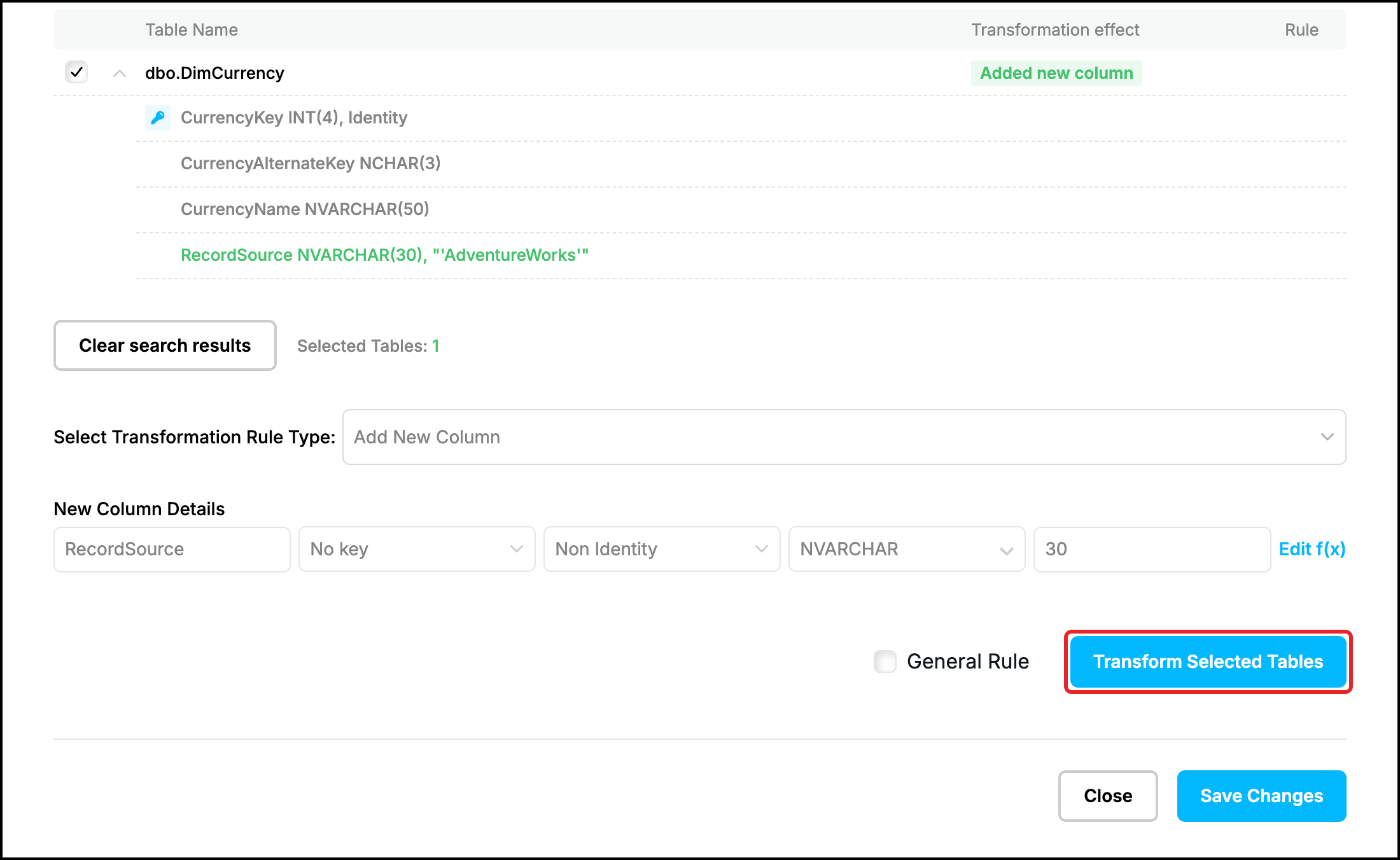The height and width of the screenshot is (860, 1400).
Task: Open the NVARCHAR data type dropdown
Action: click(x=907, y=549)
